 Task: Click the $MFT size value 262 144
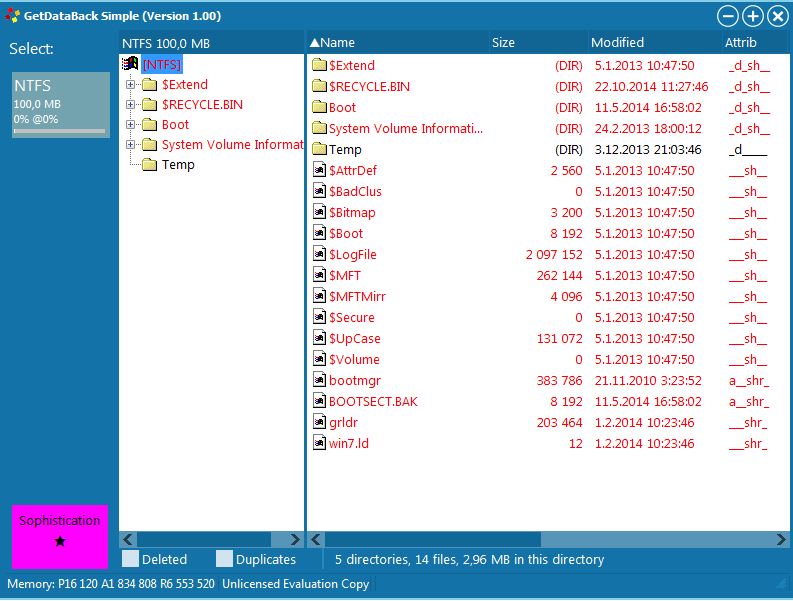coord(559,276)
